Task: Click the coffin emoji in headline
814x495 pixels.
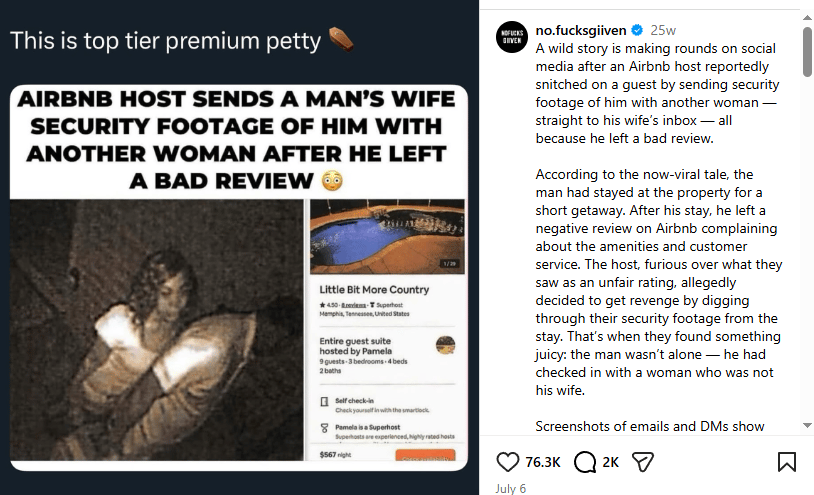Action: pyautogui.click(x=341, y=39)
